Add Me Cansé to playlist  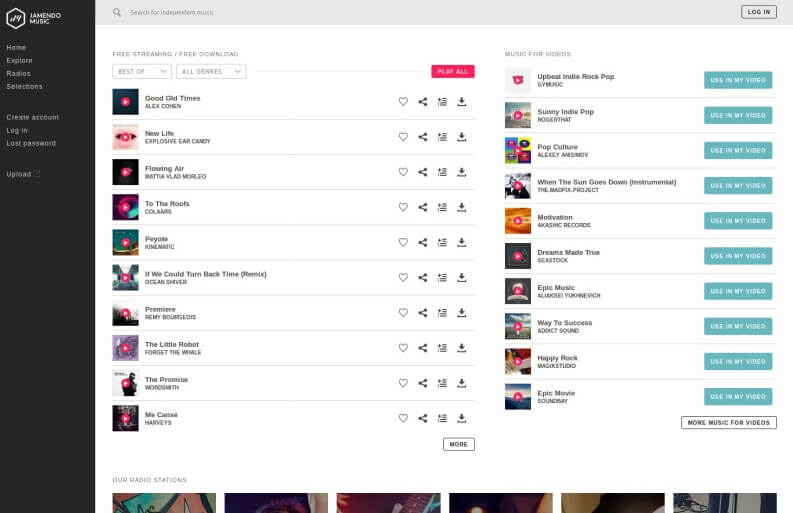(442, 418)
